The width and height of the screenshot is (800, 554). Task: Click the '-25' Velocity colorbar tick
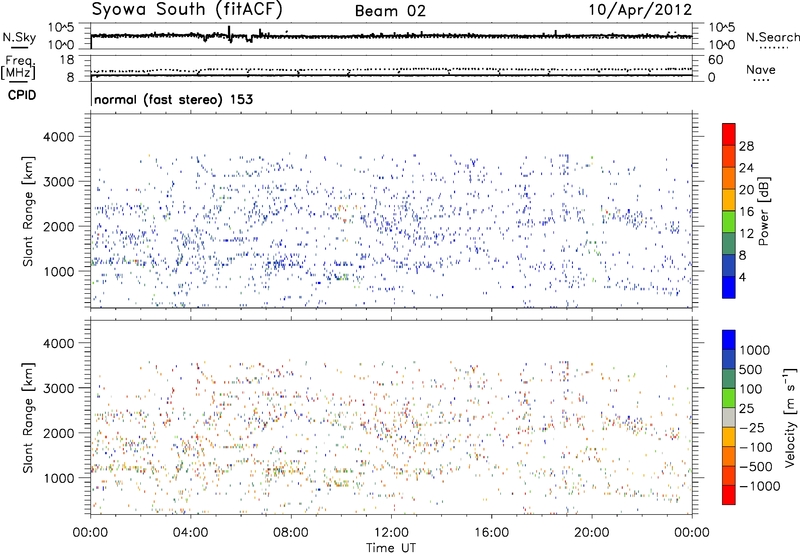(752, 427)
